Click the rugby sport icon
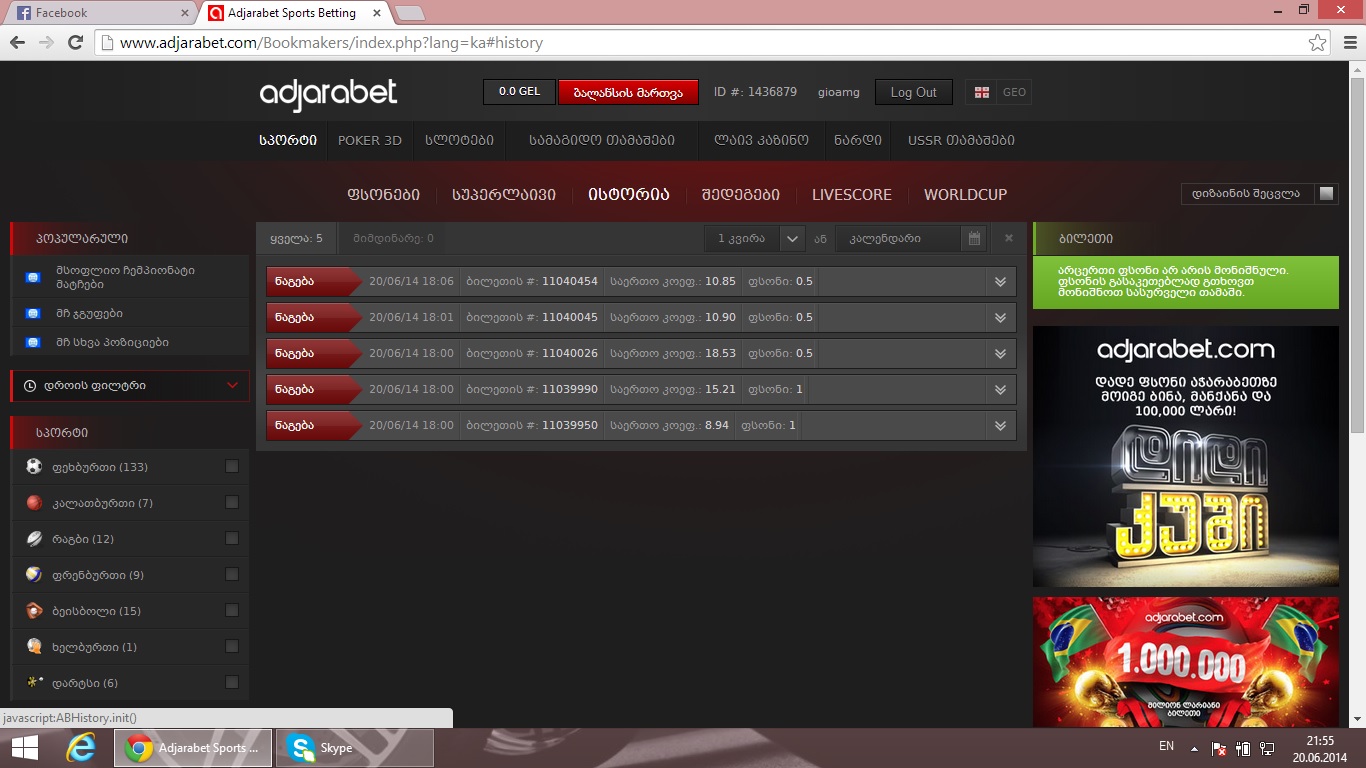Viewport: 1366px width, 768px height. 34,539
